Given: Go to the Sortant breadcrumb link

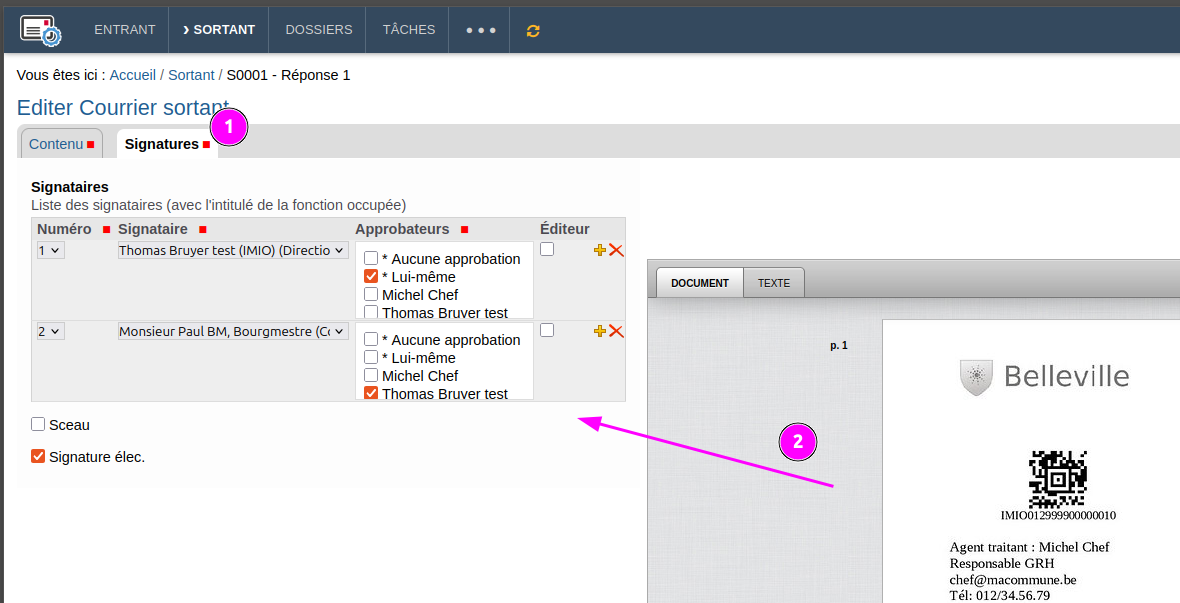Looking at the screenshot, I should 191,75.
